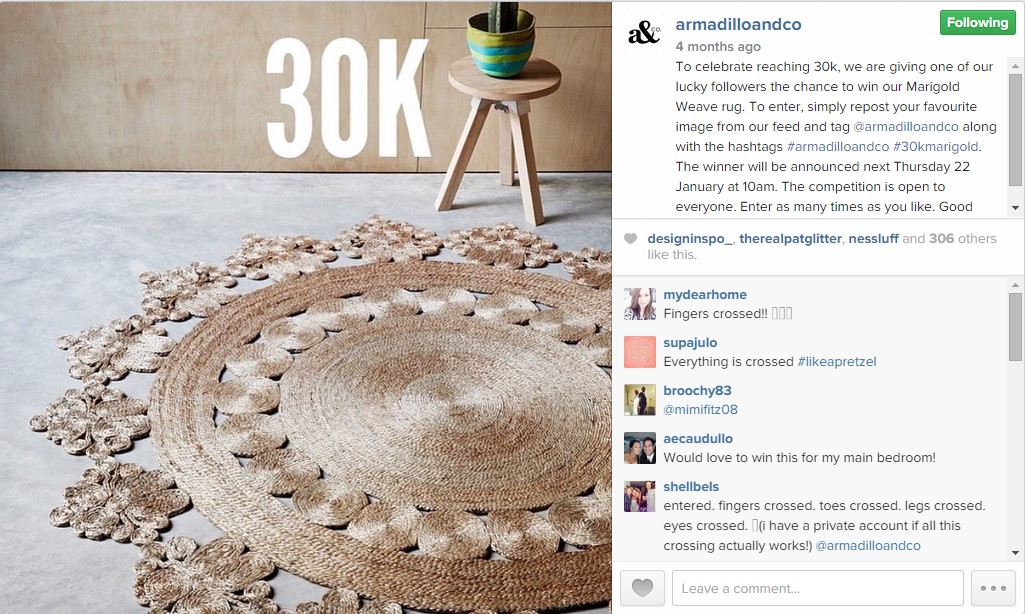
Task: Click caption scrollbar down arrow
Action: [x=1015, y=208]
